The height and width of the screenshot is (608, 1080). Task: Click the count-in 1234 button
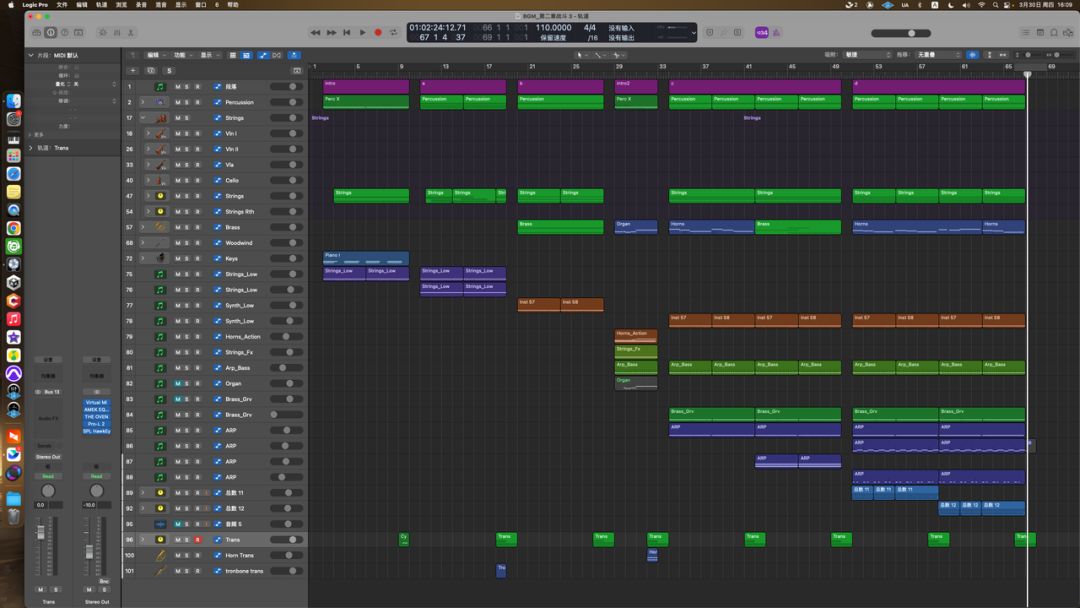click(762, 32)
